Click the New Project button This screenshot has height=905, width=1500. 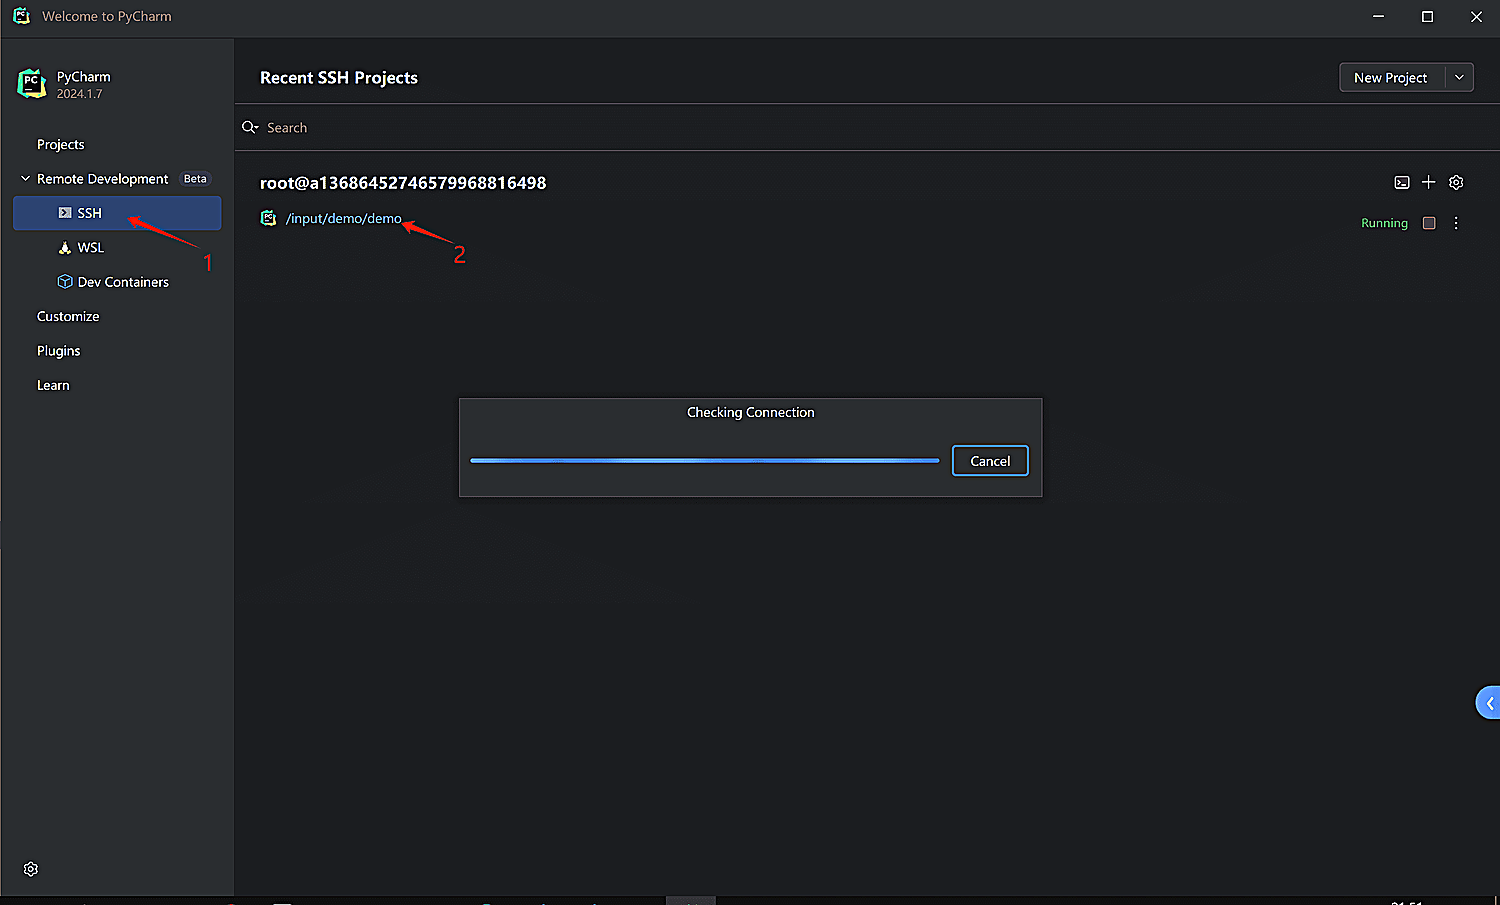pyautogui.click(x=1392, y=77)
